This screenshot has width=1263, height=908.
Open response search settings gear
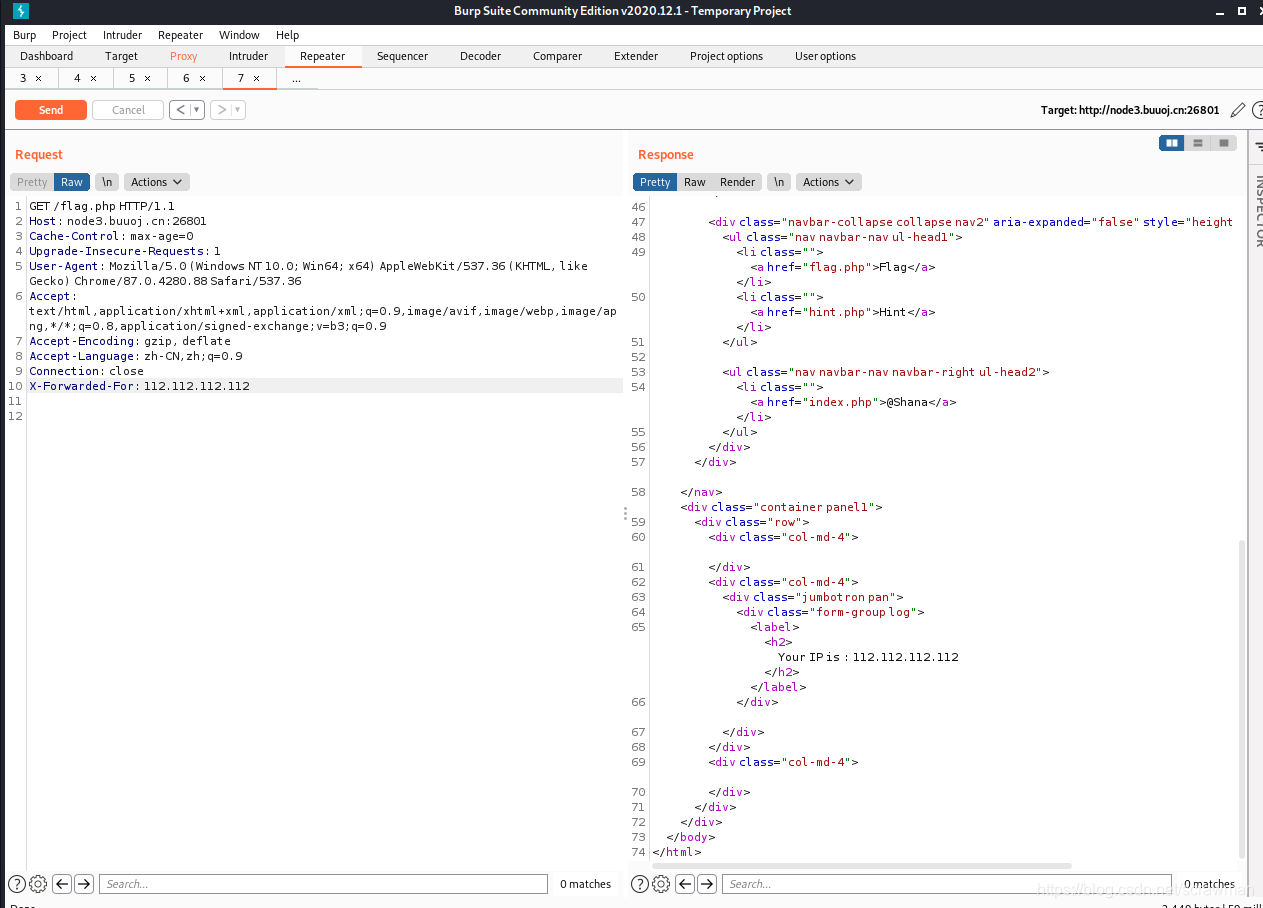[x=661, y=884]
